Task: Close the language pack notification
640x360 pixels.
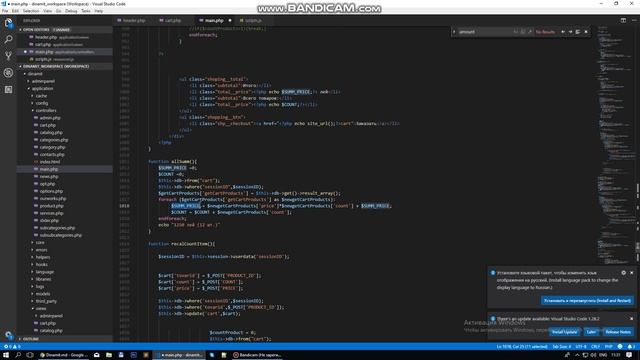Action: pyautogui.click(x=631, y=273)
